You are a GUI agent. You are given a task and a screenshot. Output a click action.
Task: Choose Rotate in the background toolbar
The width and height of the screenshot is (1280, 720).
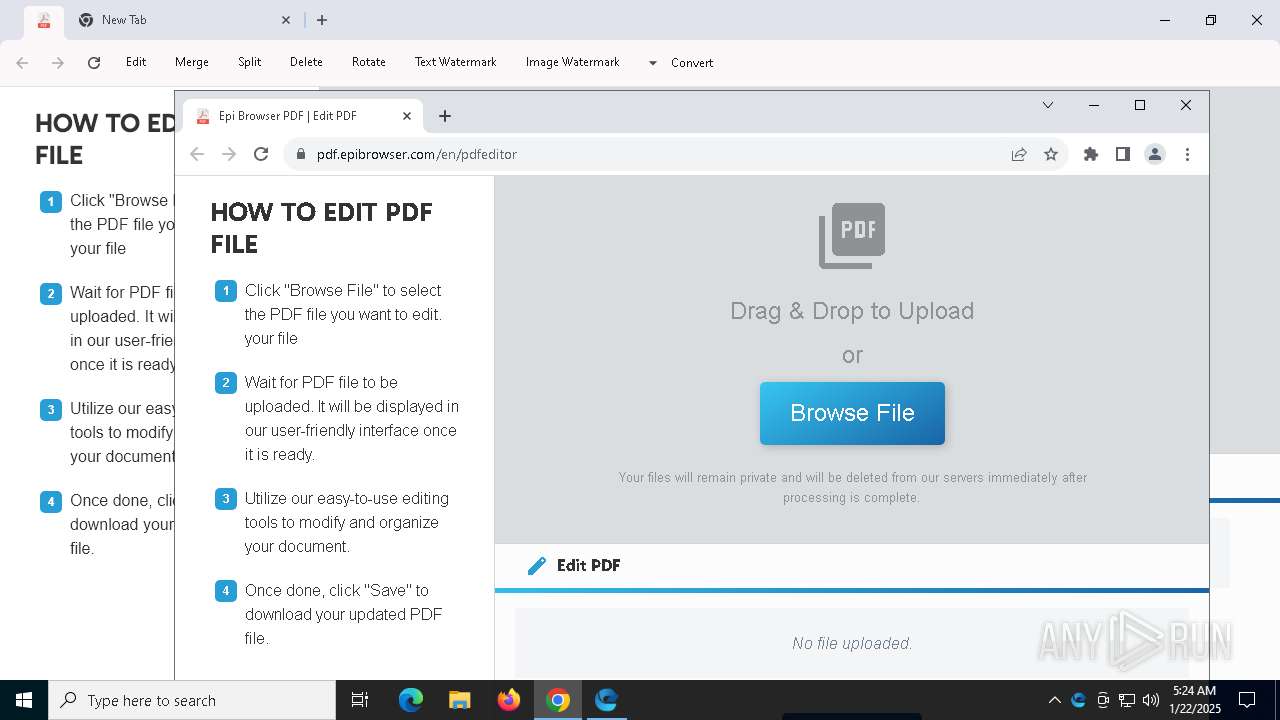click(369, 62)
